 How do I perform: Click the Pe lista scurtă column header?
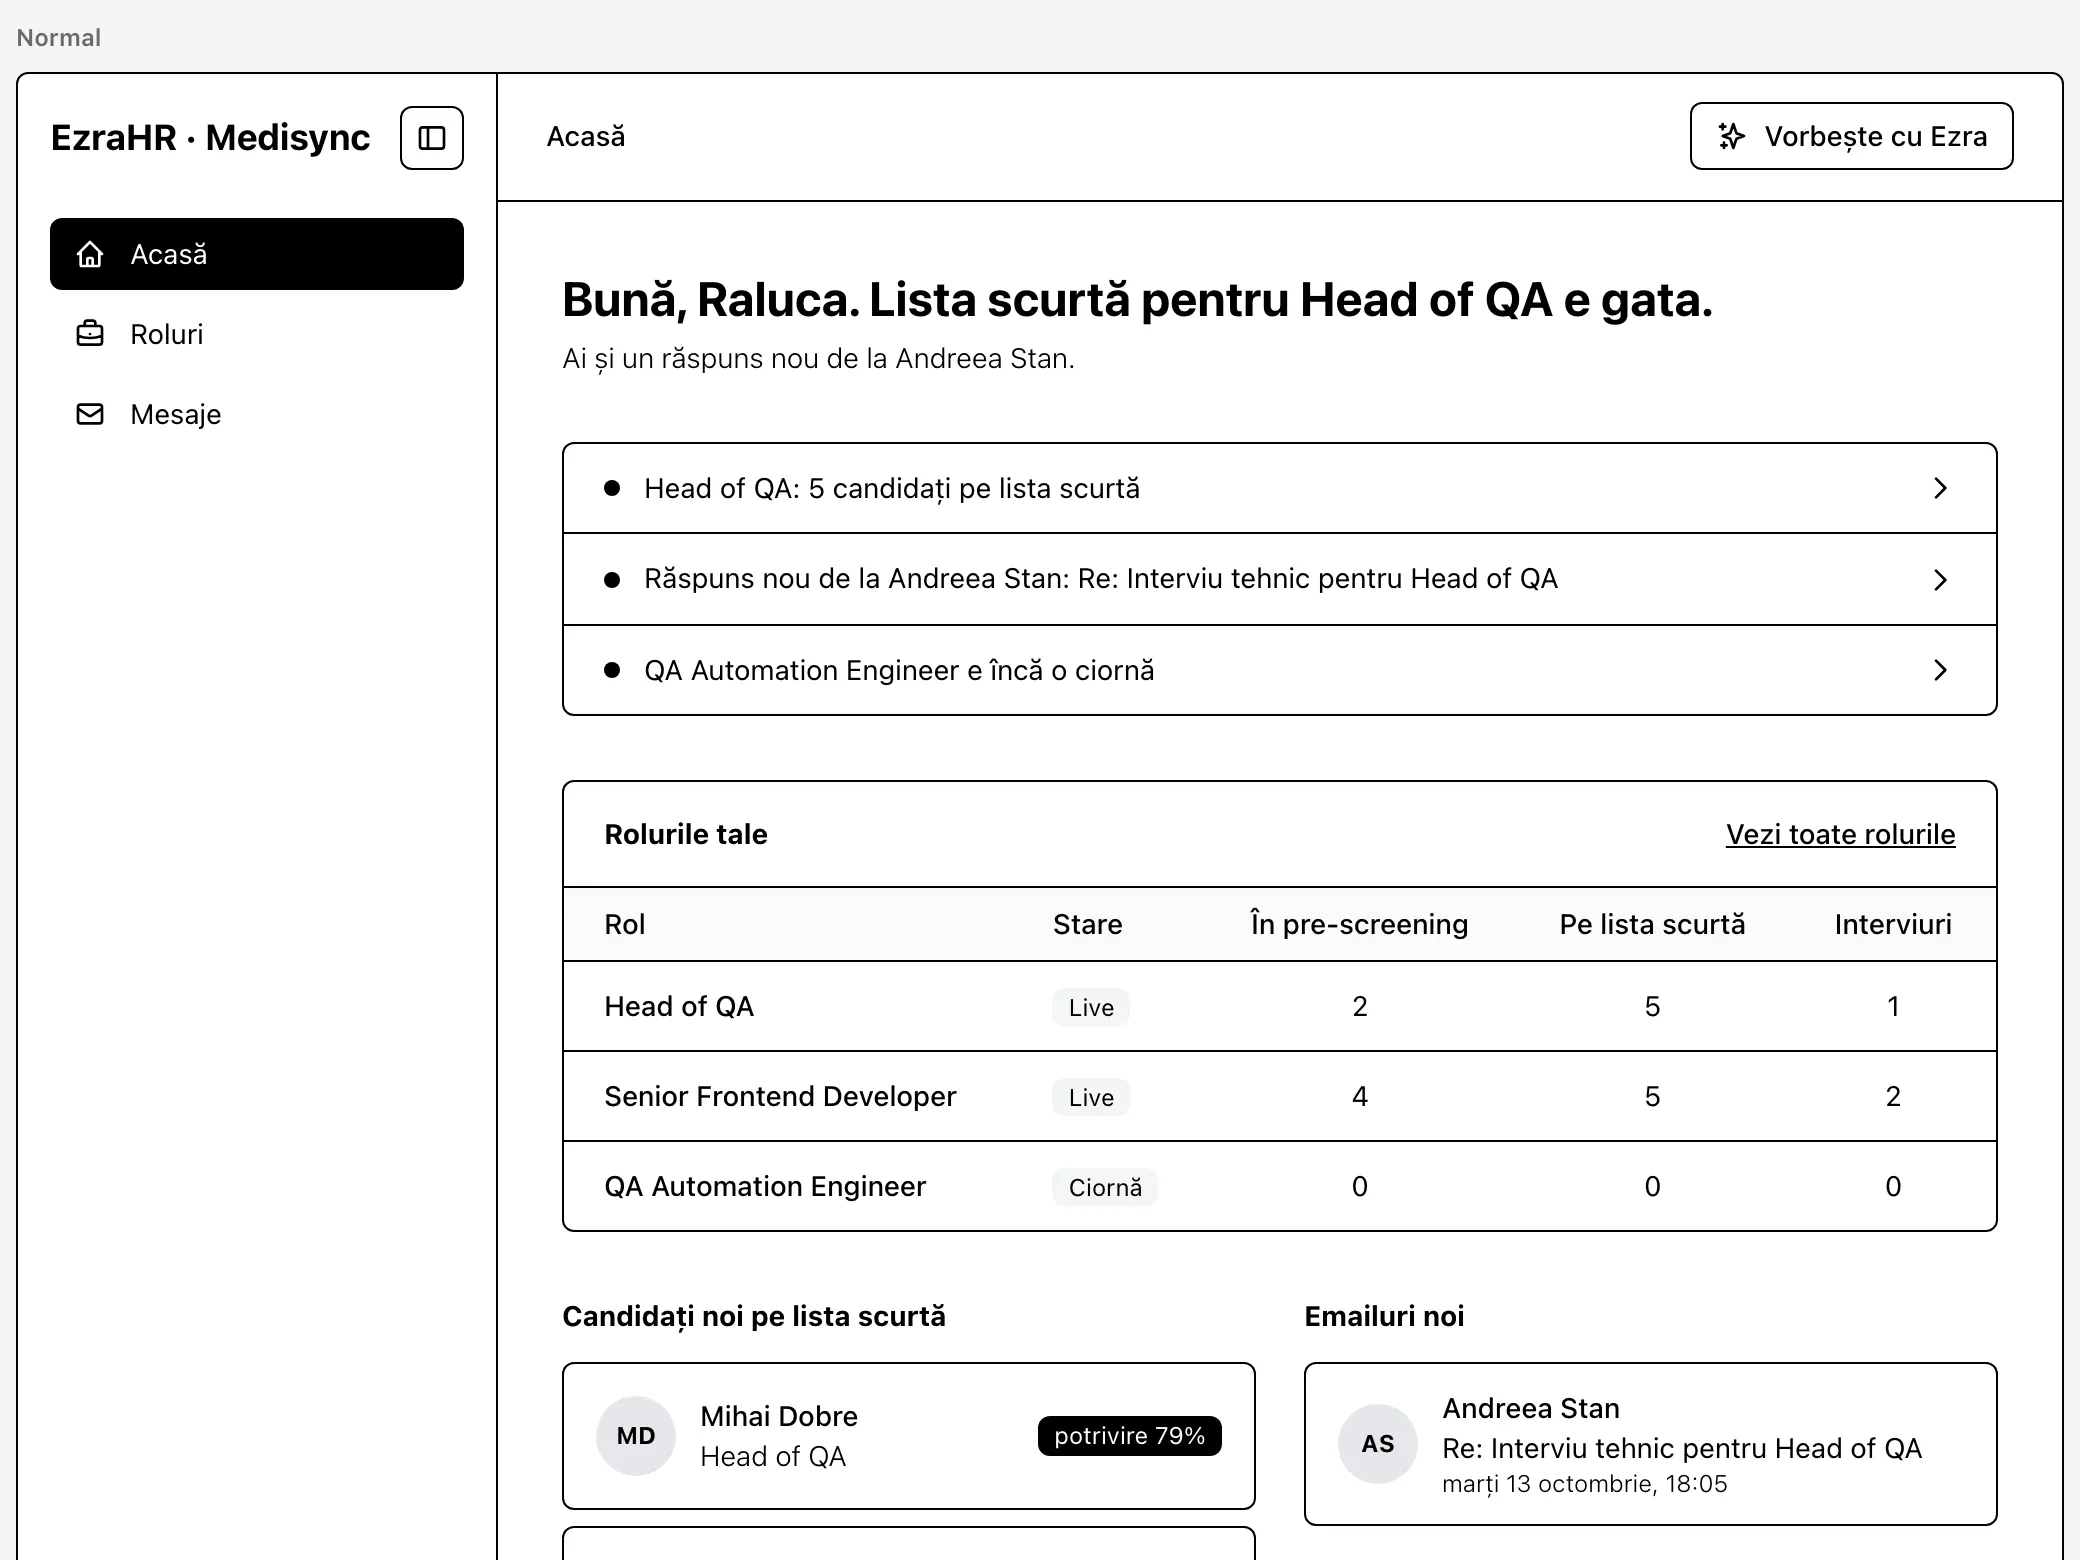click(x=1652, y=924)
